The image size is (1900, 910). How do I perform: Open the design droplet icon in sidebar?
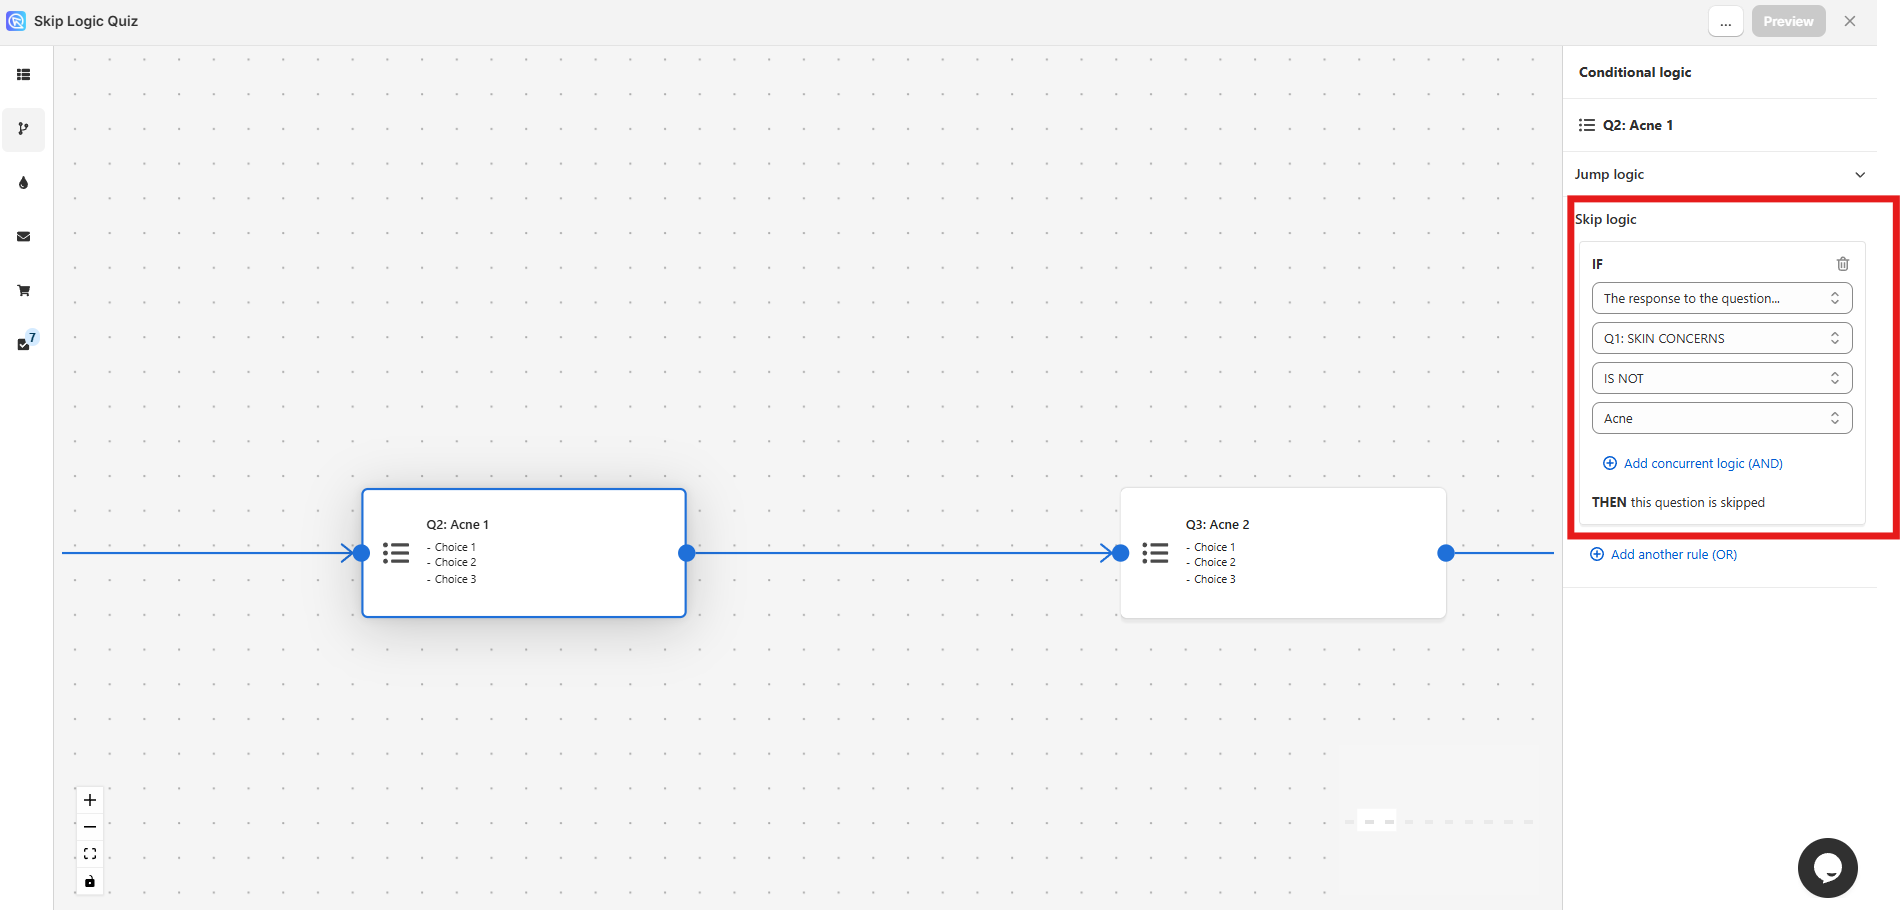[23, 183]
